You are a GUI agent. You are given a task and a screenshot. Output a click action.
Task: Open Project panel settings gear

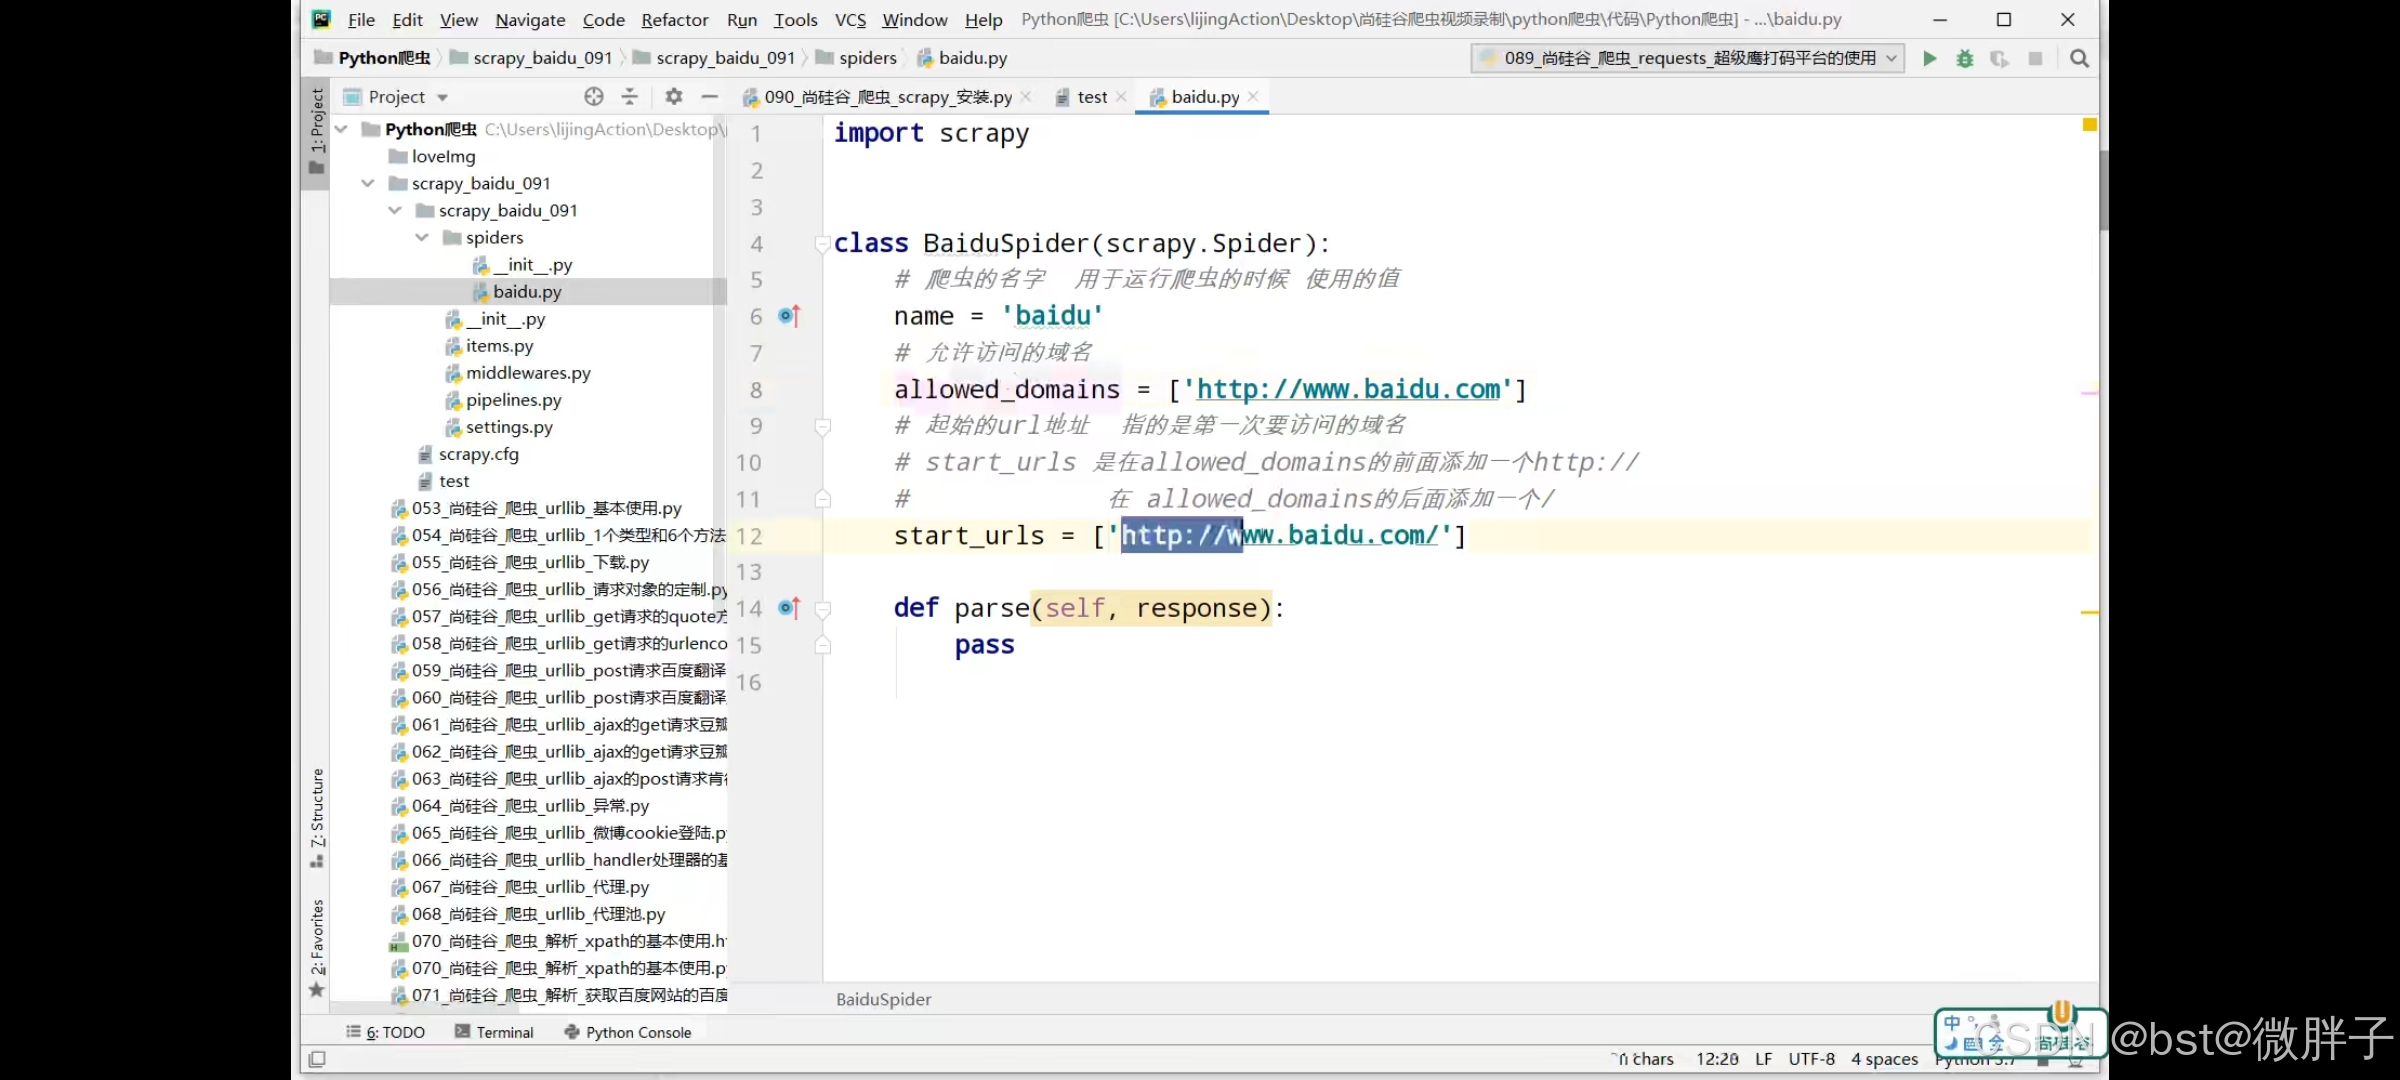[674, 97]
